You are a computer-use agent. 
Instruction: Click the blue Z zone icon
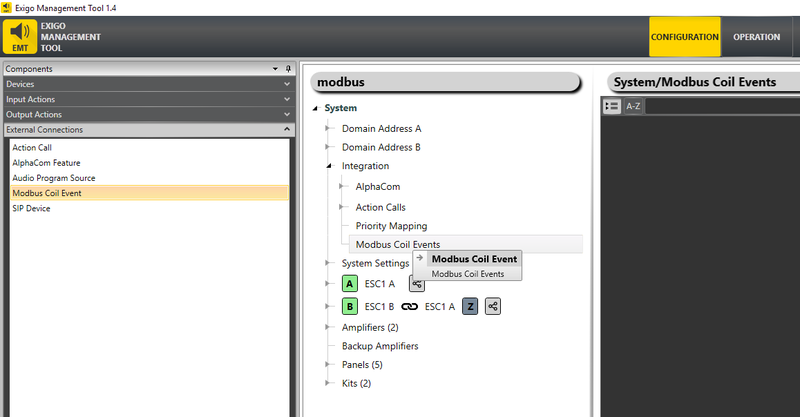point(470,307)
